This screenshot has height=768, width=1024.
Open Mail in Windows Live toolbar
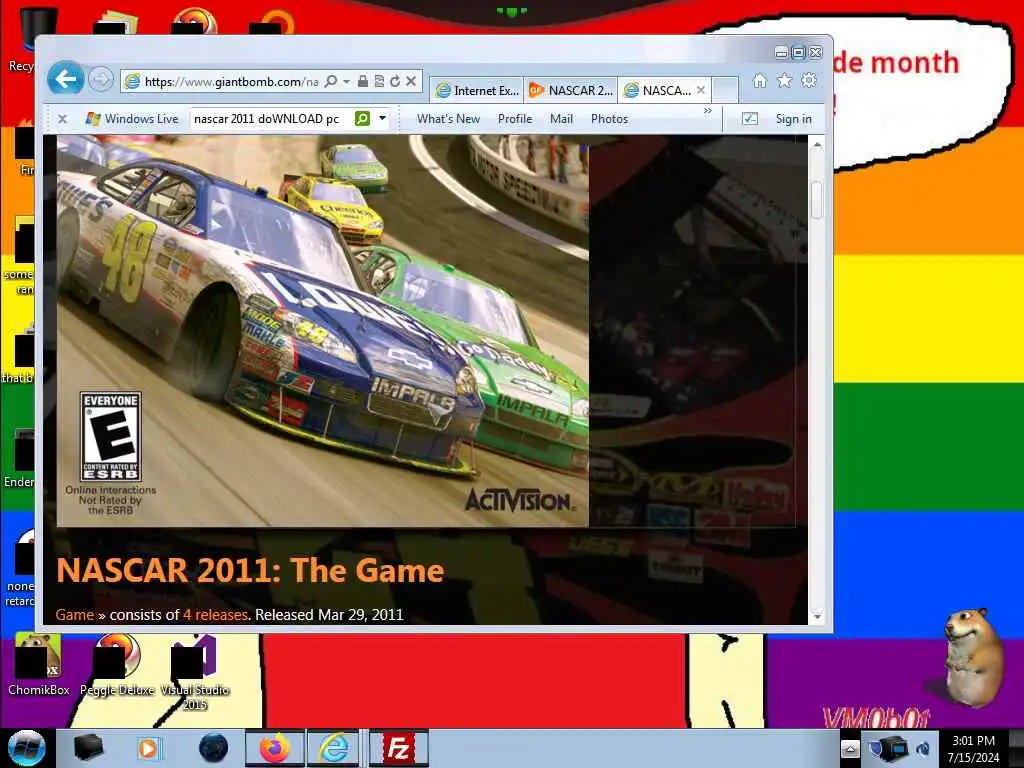pyautogui.click(x=561, y=119)
